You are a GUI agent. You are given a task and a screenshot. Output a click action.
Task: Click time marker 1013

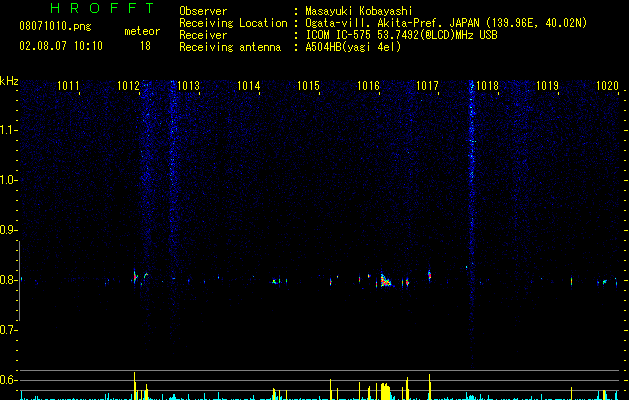pos(188,86)
